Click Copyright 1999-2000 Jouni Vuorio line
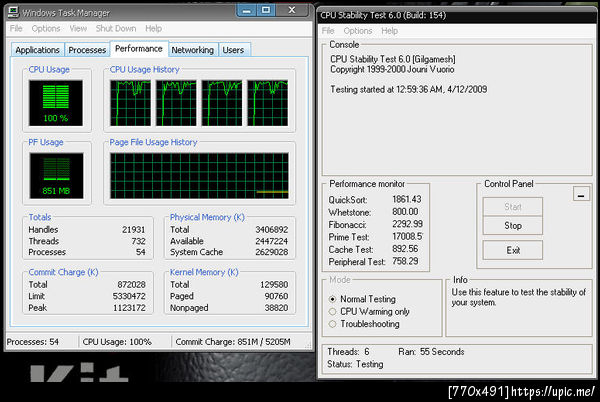The image size is (600, 402). pyautogui.click(x=392, y=70)
